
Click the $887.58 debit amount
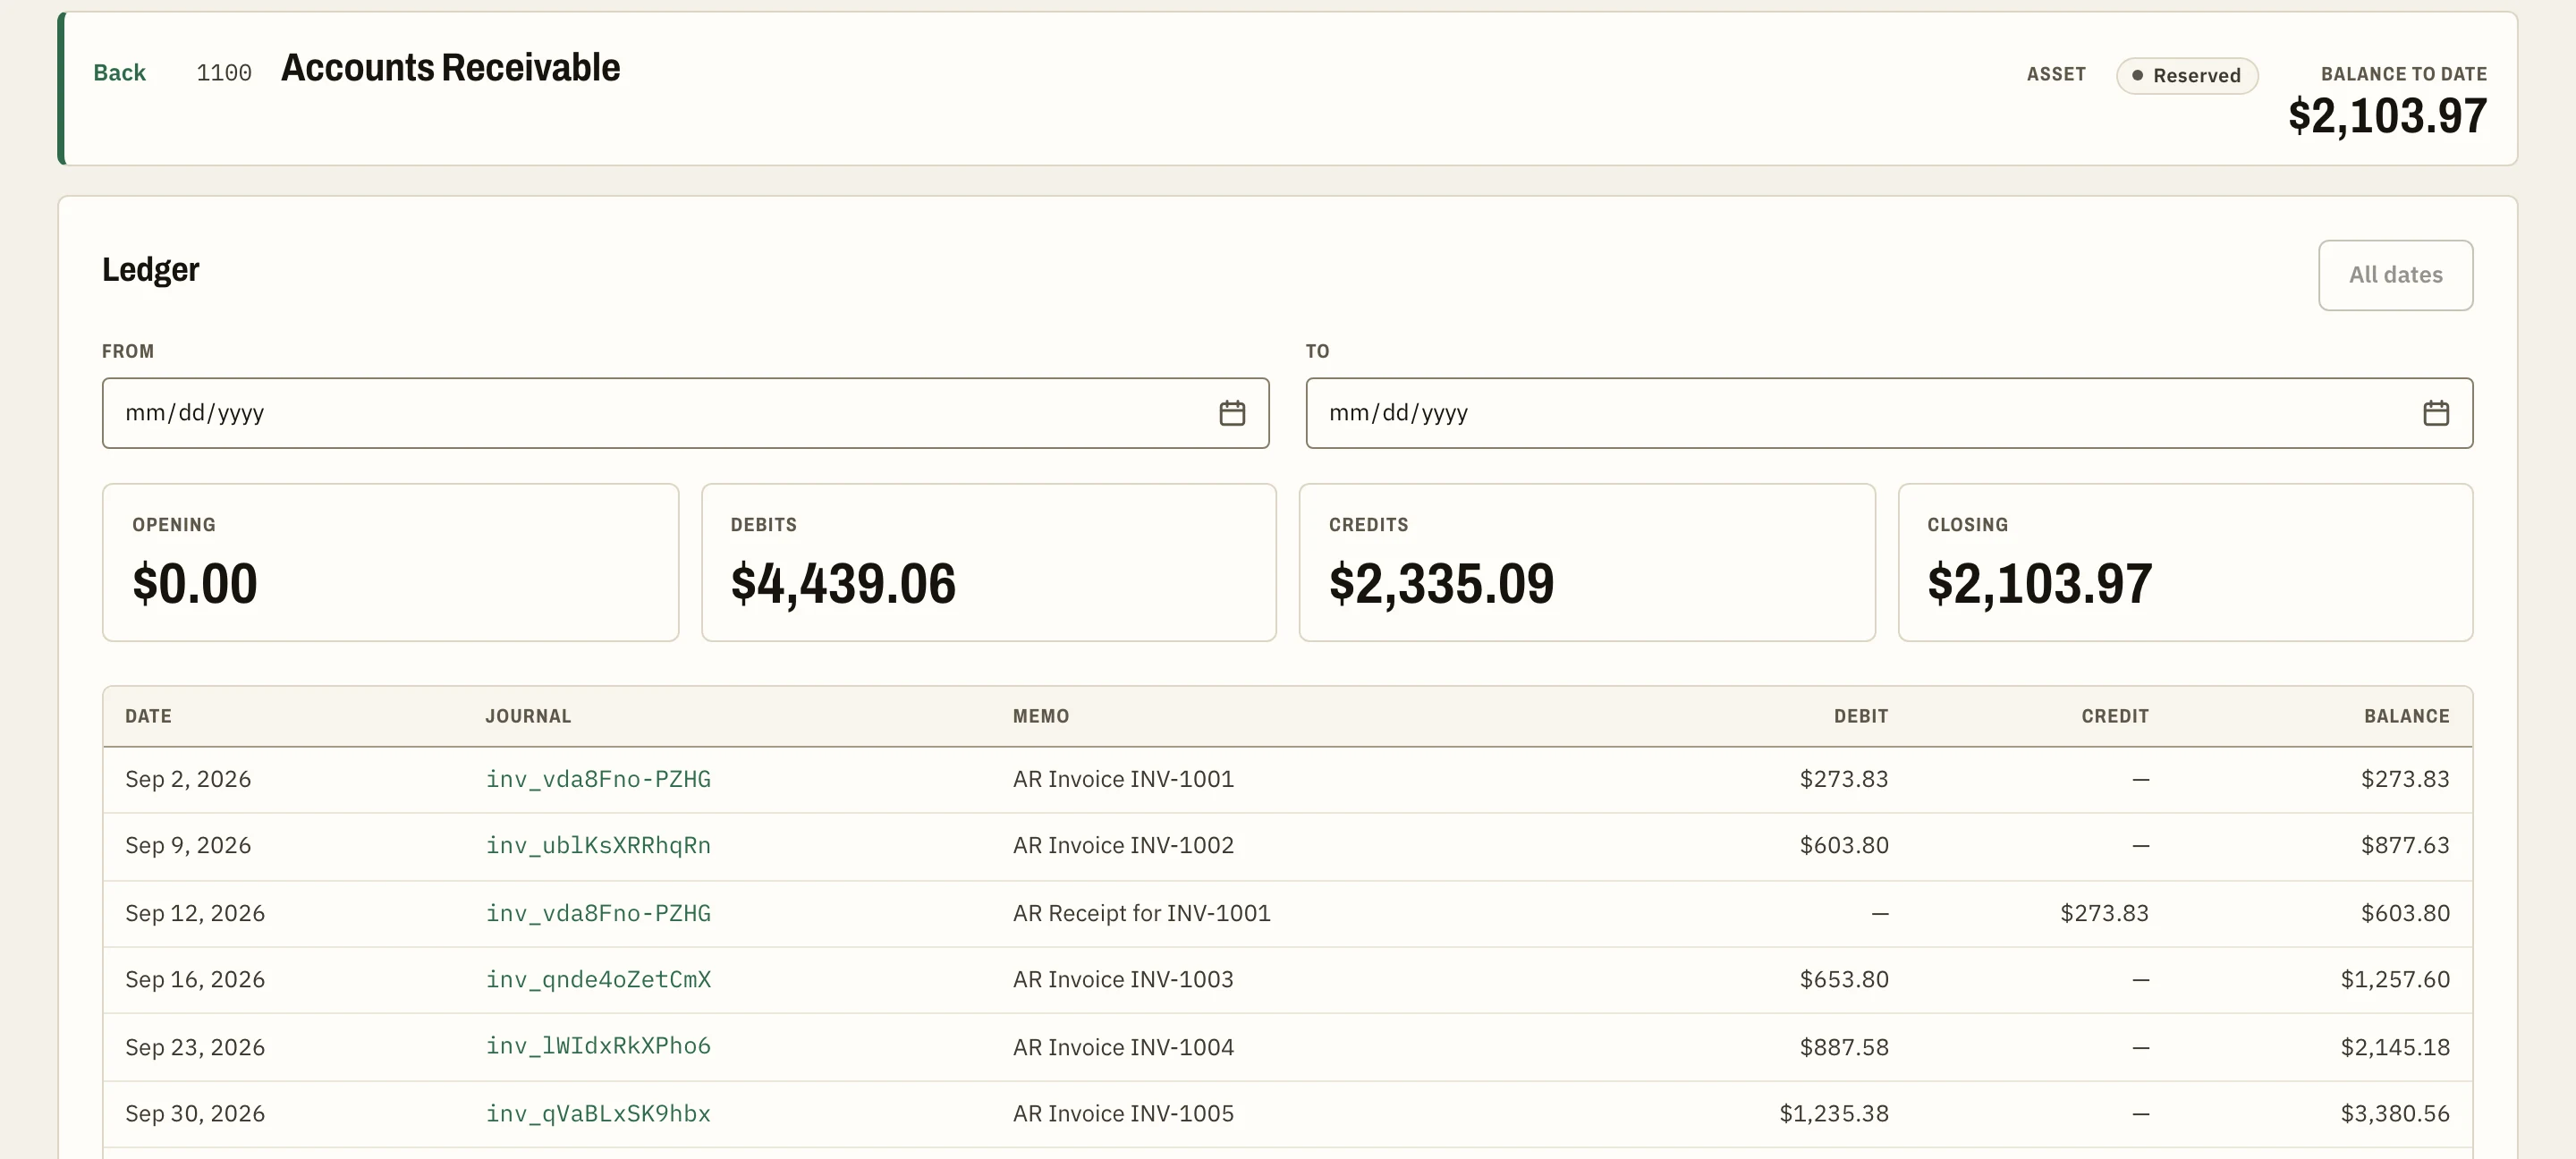(1844, 1047)
